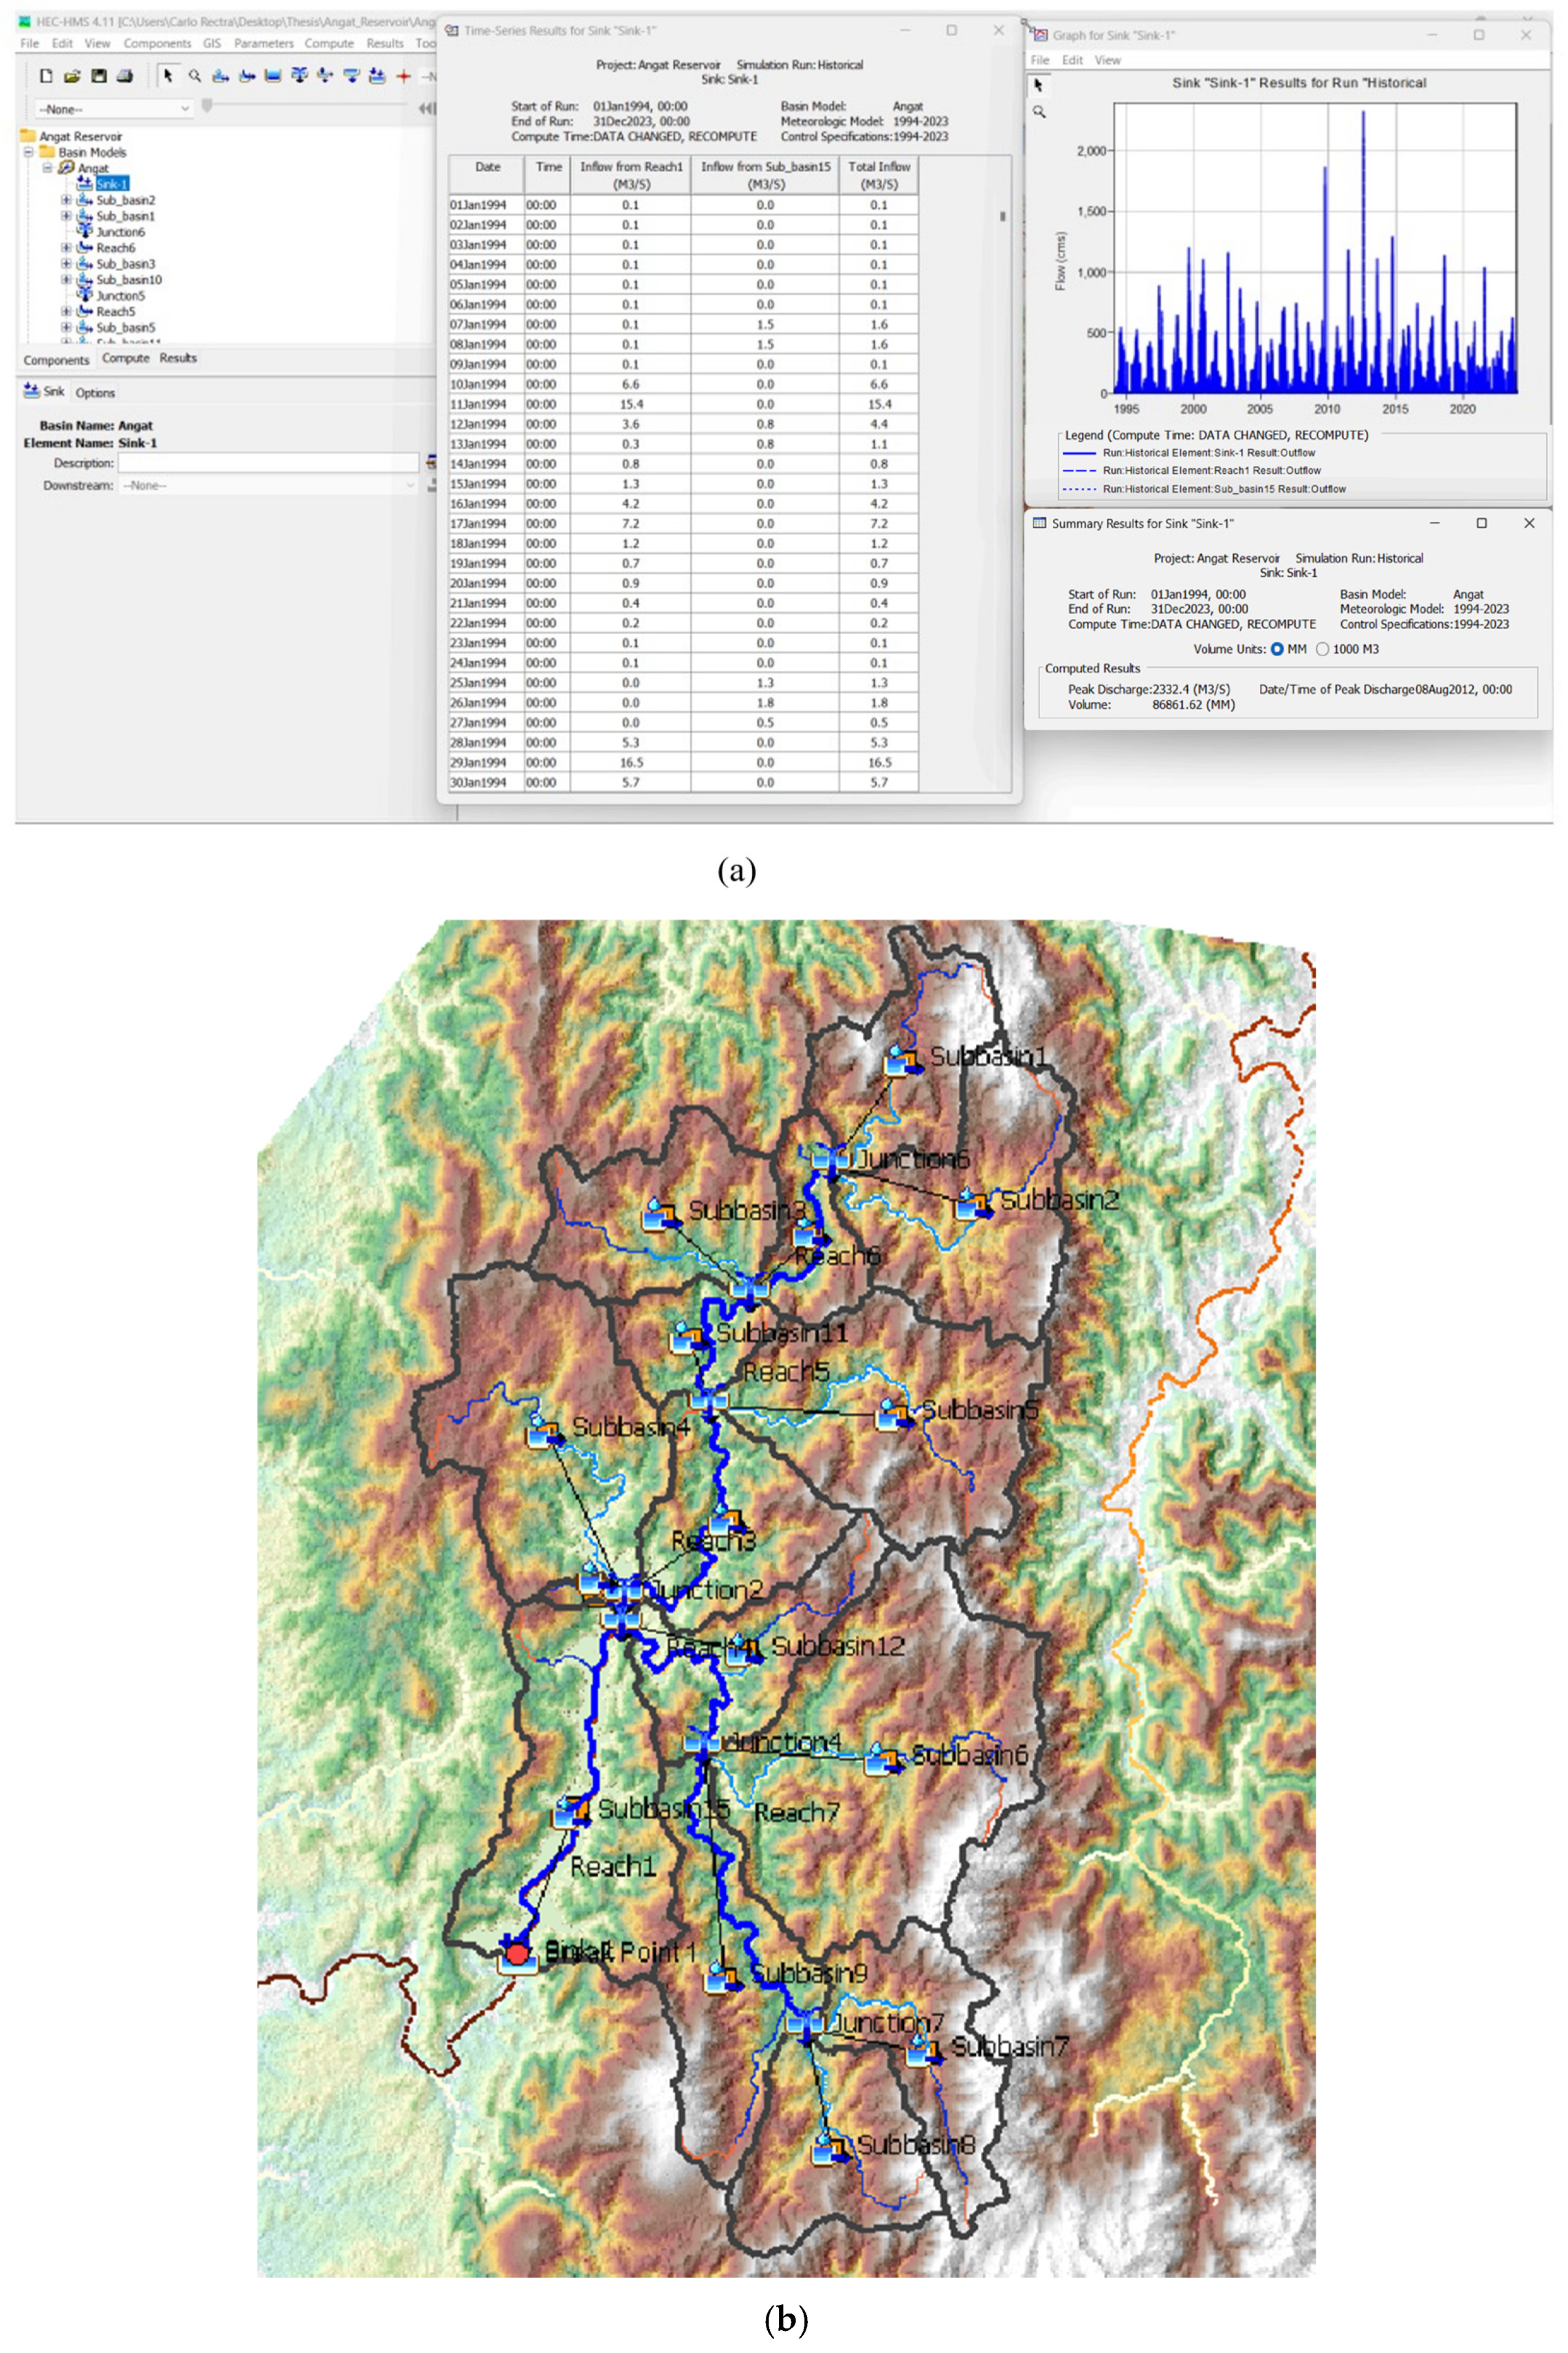1568x2353 pixels.
Task: Click zoom tool in Graph window
Action: 1039,112
